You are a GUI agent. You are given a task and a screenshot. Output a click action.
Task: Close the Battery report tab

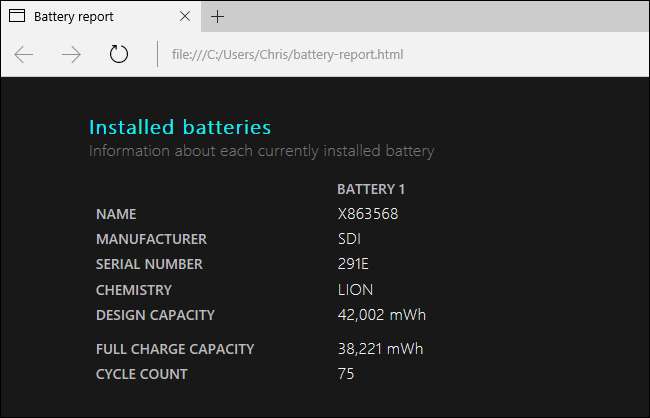tap(183, 16)
